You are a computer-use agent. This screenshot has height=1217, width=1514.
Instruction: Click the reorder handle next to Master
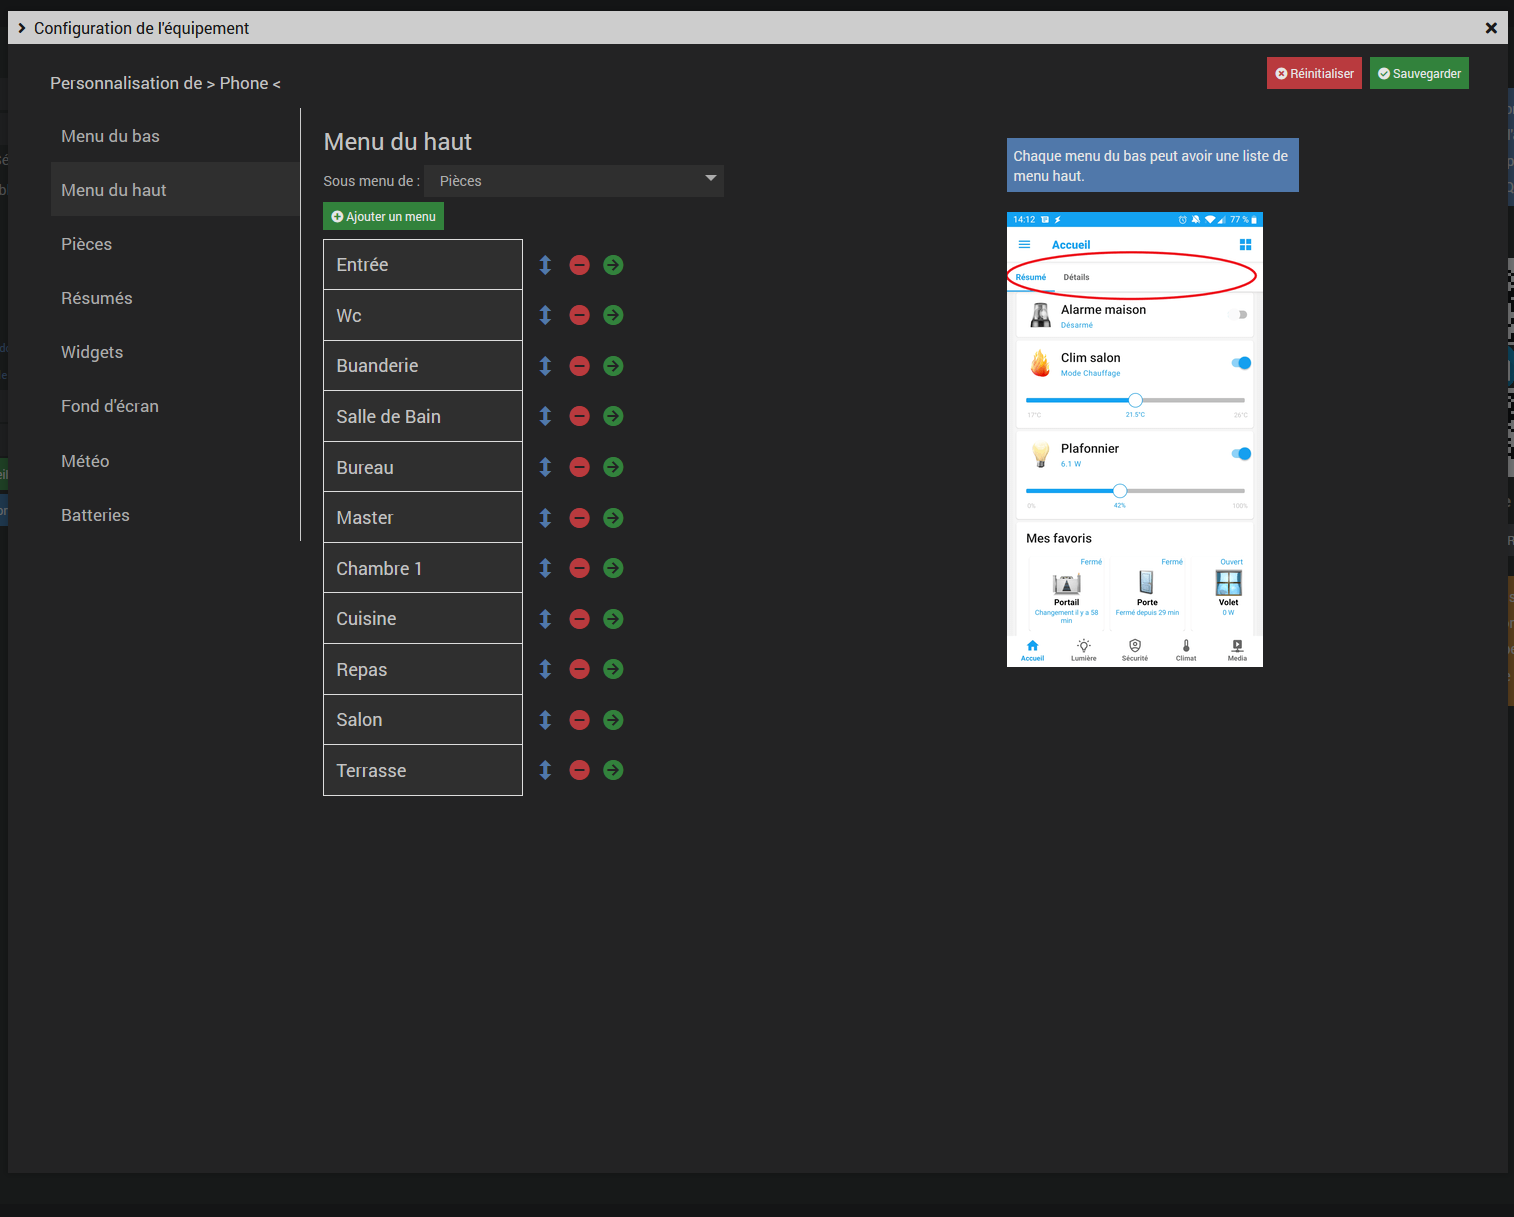pos(545,518)
